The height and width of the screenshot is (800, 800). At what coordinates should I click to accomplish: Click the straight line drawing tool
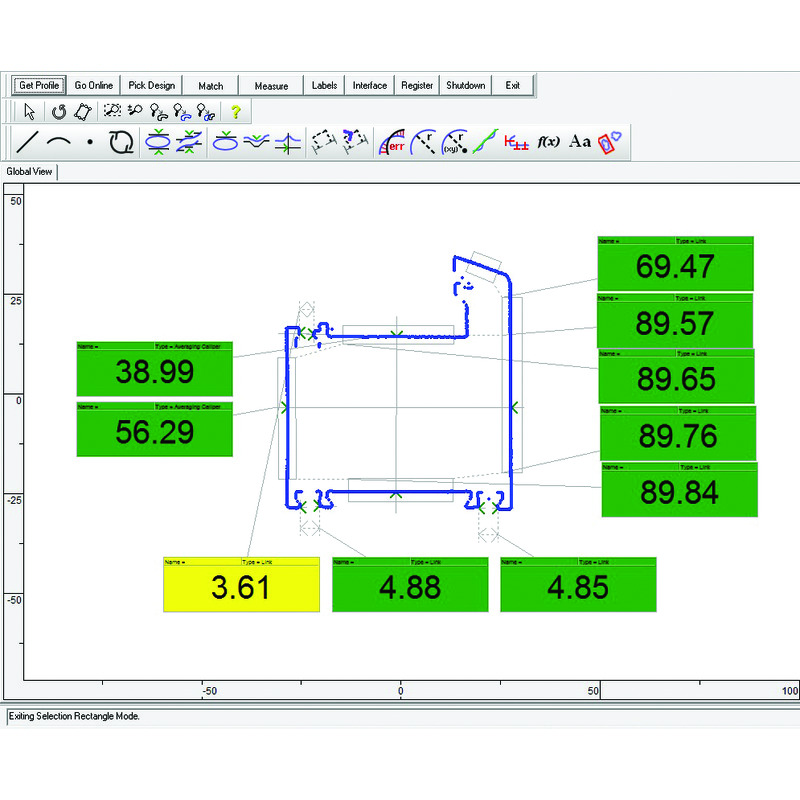[x=29, y=143]
